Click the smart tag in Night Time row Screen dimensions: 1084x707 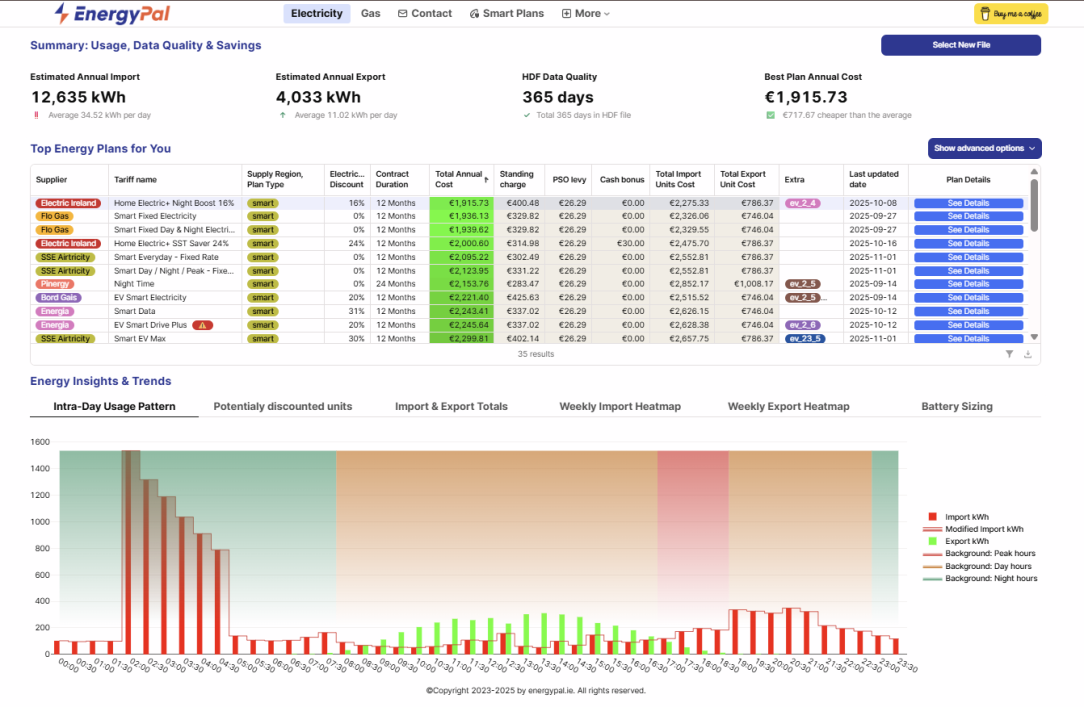(263, 284)
